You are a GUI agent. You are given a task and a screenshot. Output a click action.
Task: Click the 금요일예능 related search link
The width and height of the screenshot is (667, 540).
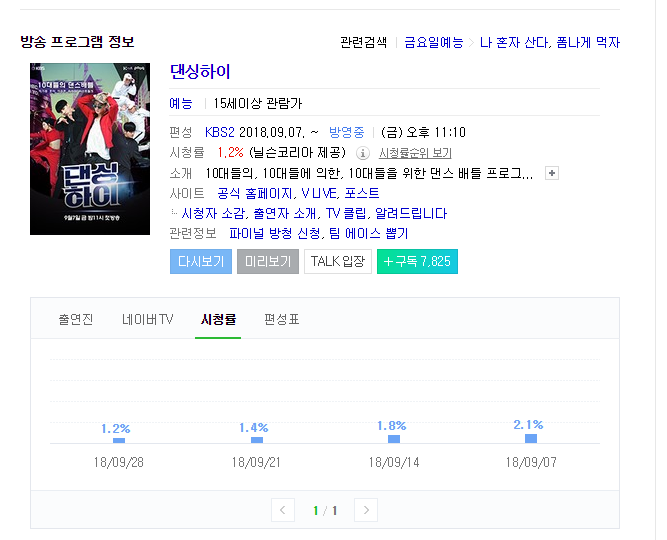[433, 43]
